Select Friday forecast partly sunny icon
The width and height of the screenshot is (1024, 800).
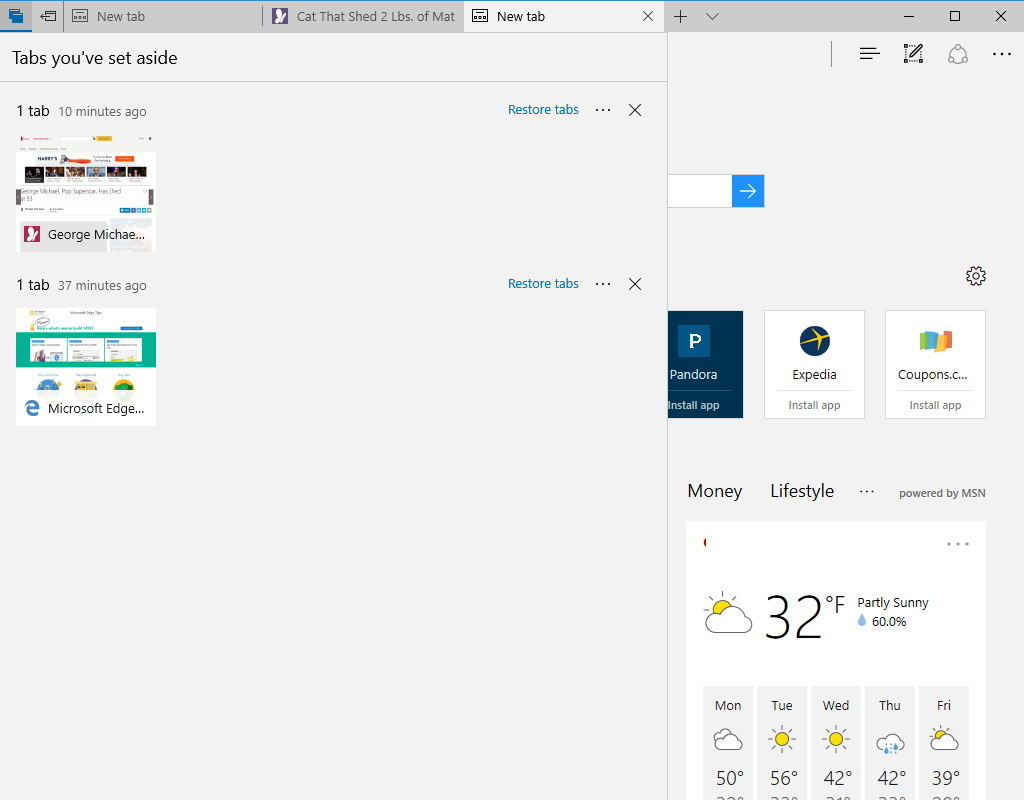(x=944, y=738)
